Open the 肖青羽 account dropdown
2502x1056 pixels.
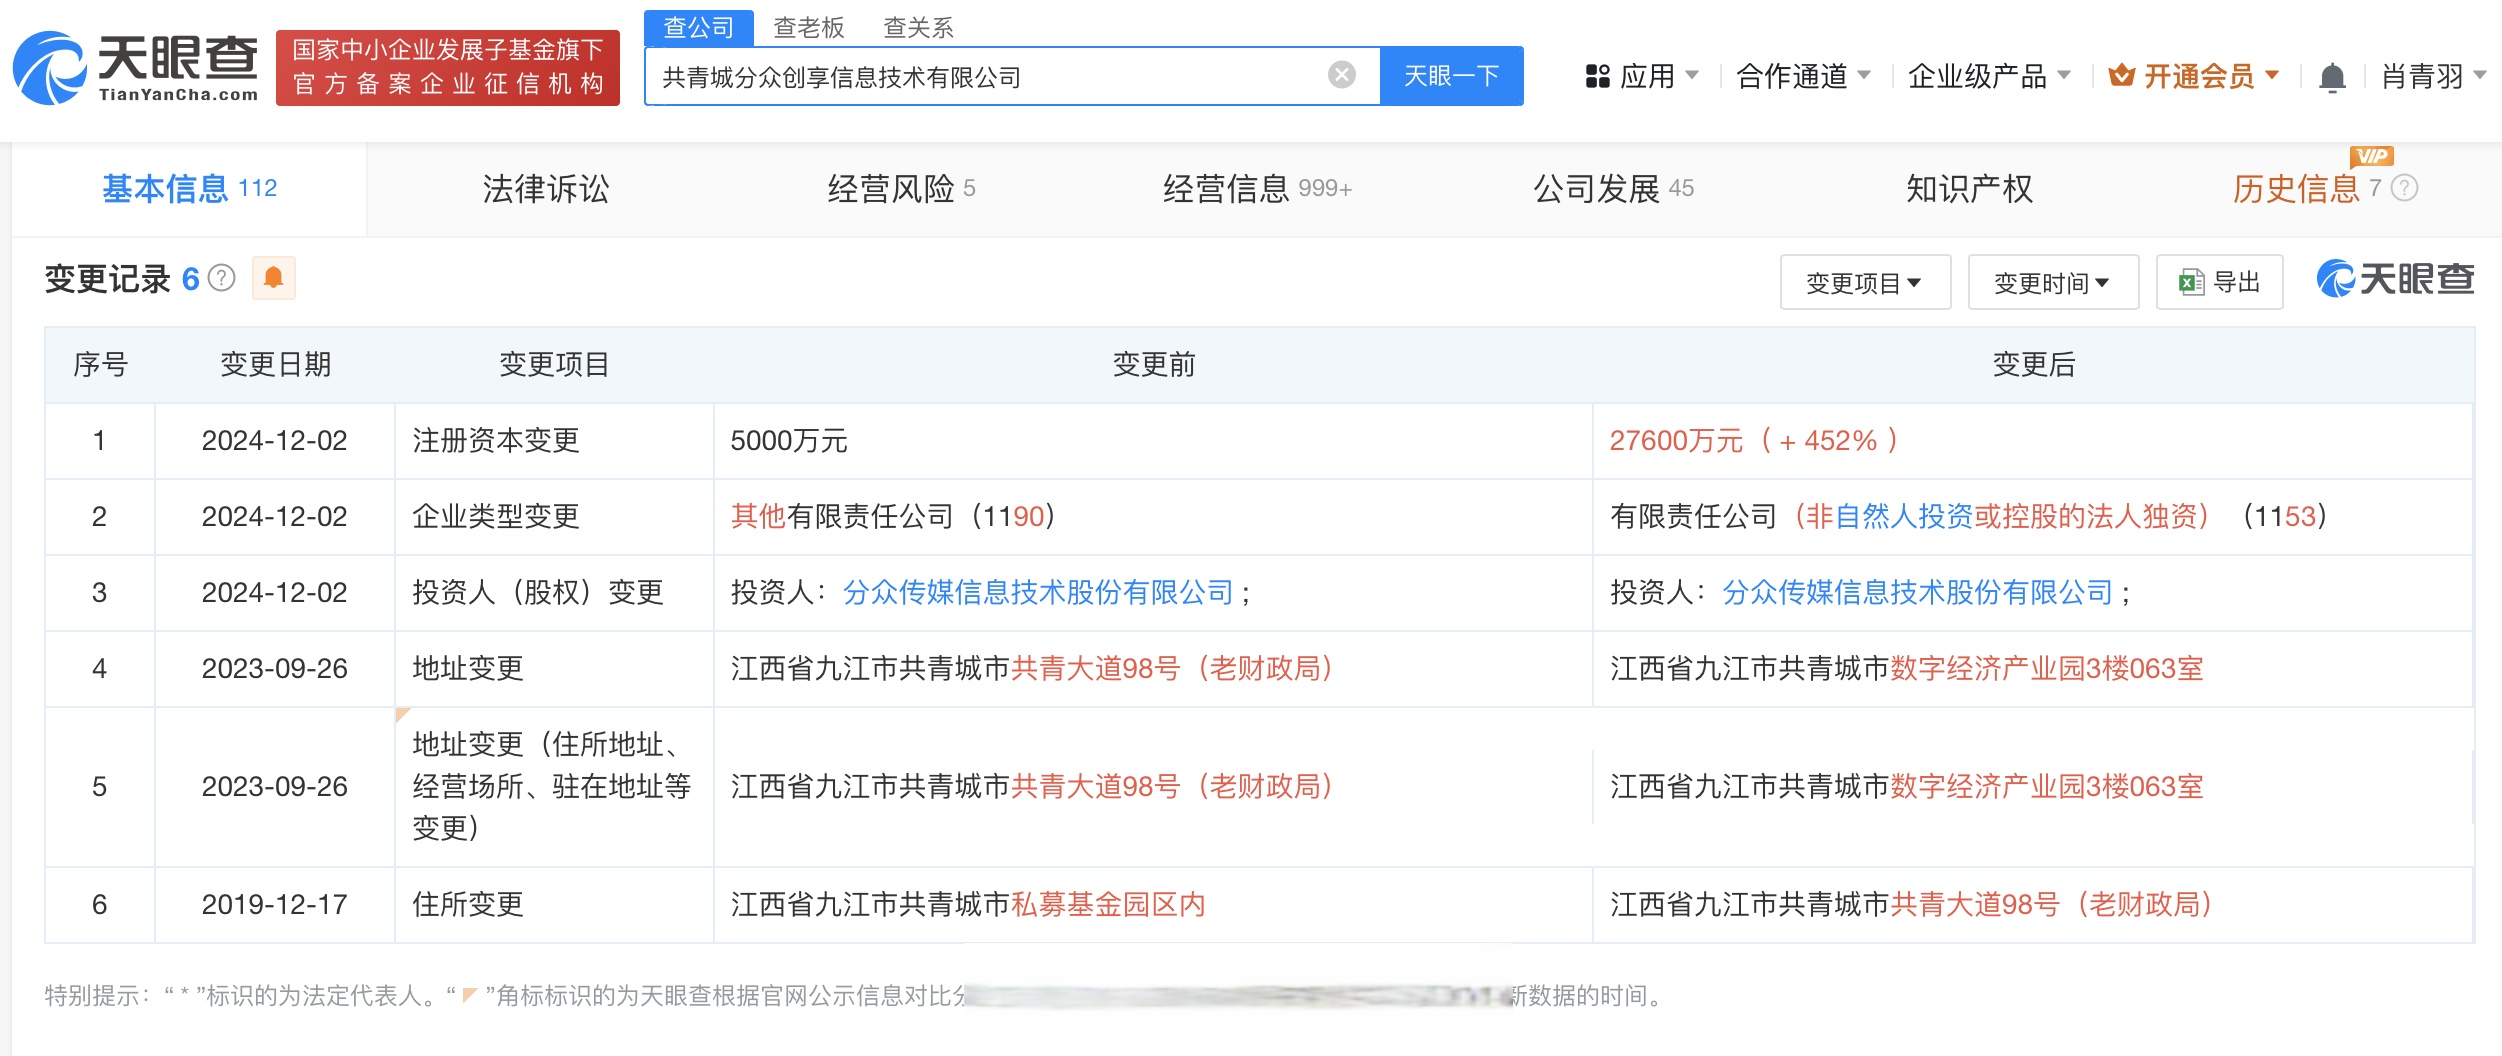point(2433,76)
